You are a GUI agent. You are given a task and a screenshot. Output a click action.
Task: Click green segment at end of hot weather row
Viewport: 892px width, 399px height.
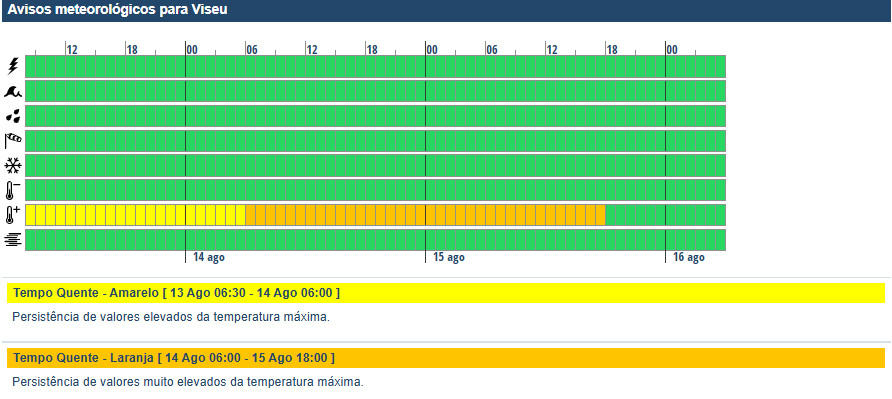(x=665, y=215)
